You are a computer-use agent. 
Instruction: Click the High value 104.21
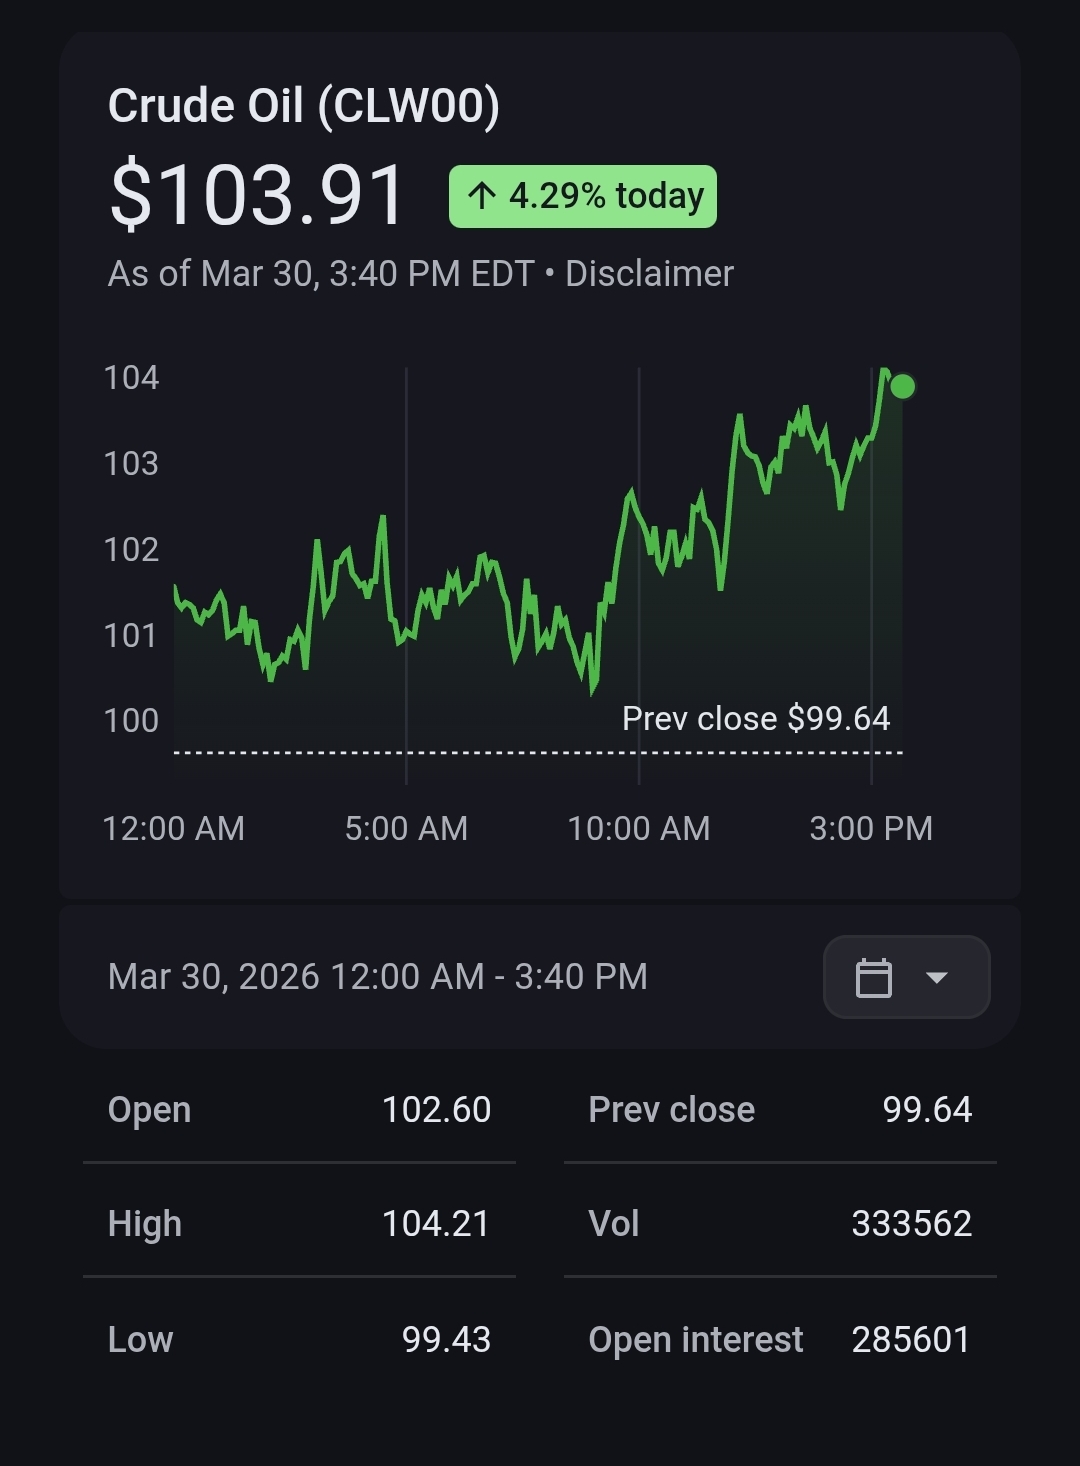436,1223
